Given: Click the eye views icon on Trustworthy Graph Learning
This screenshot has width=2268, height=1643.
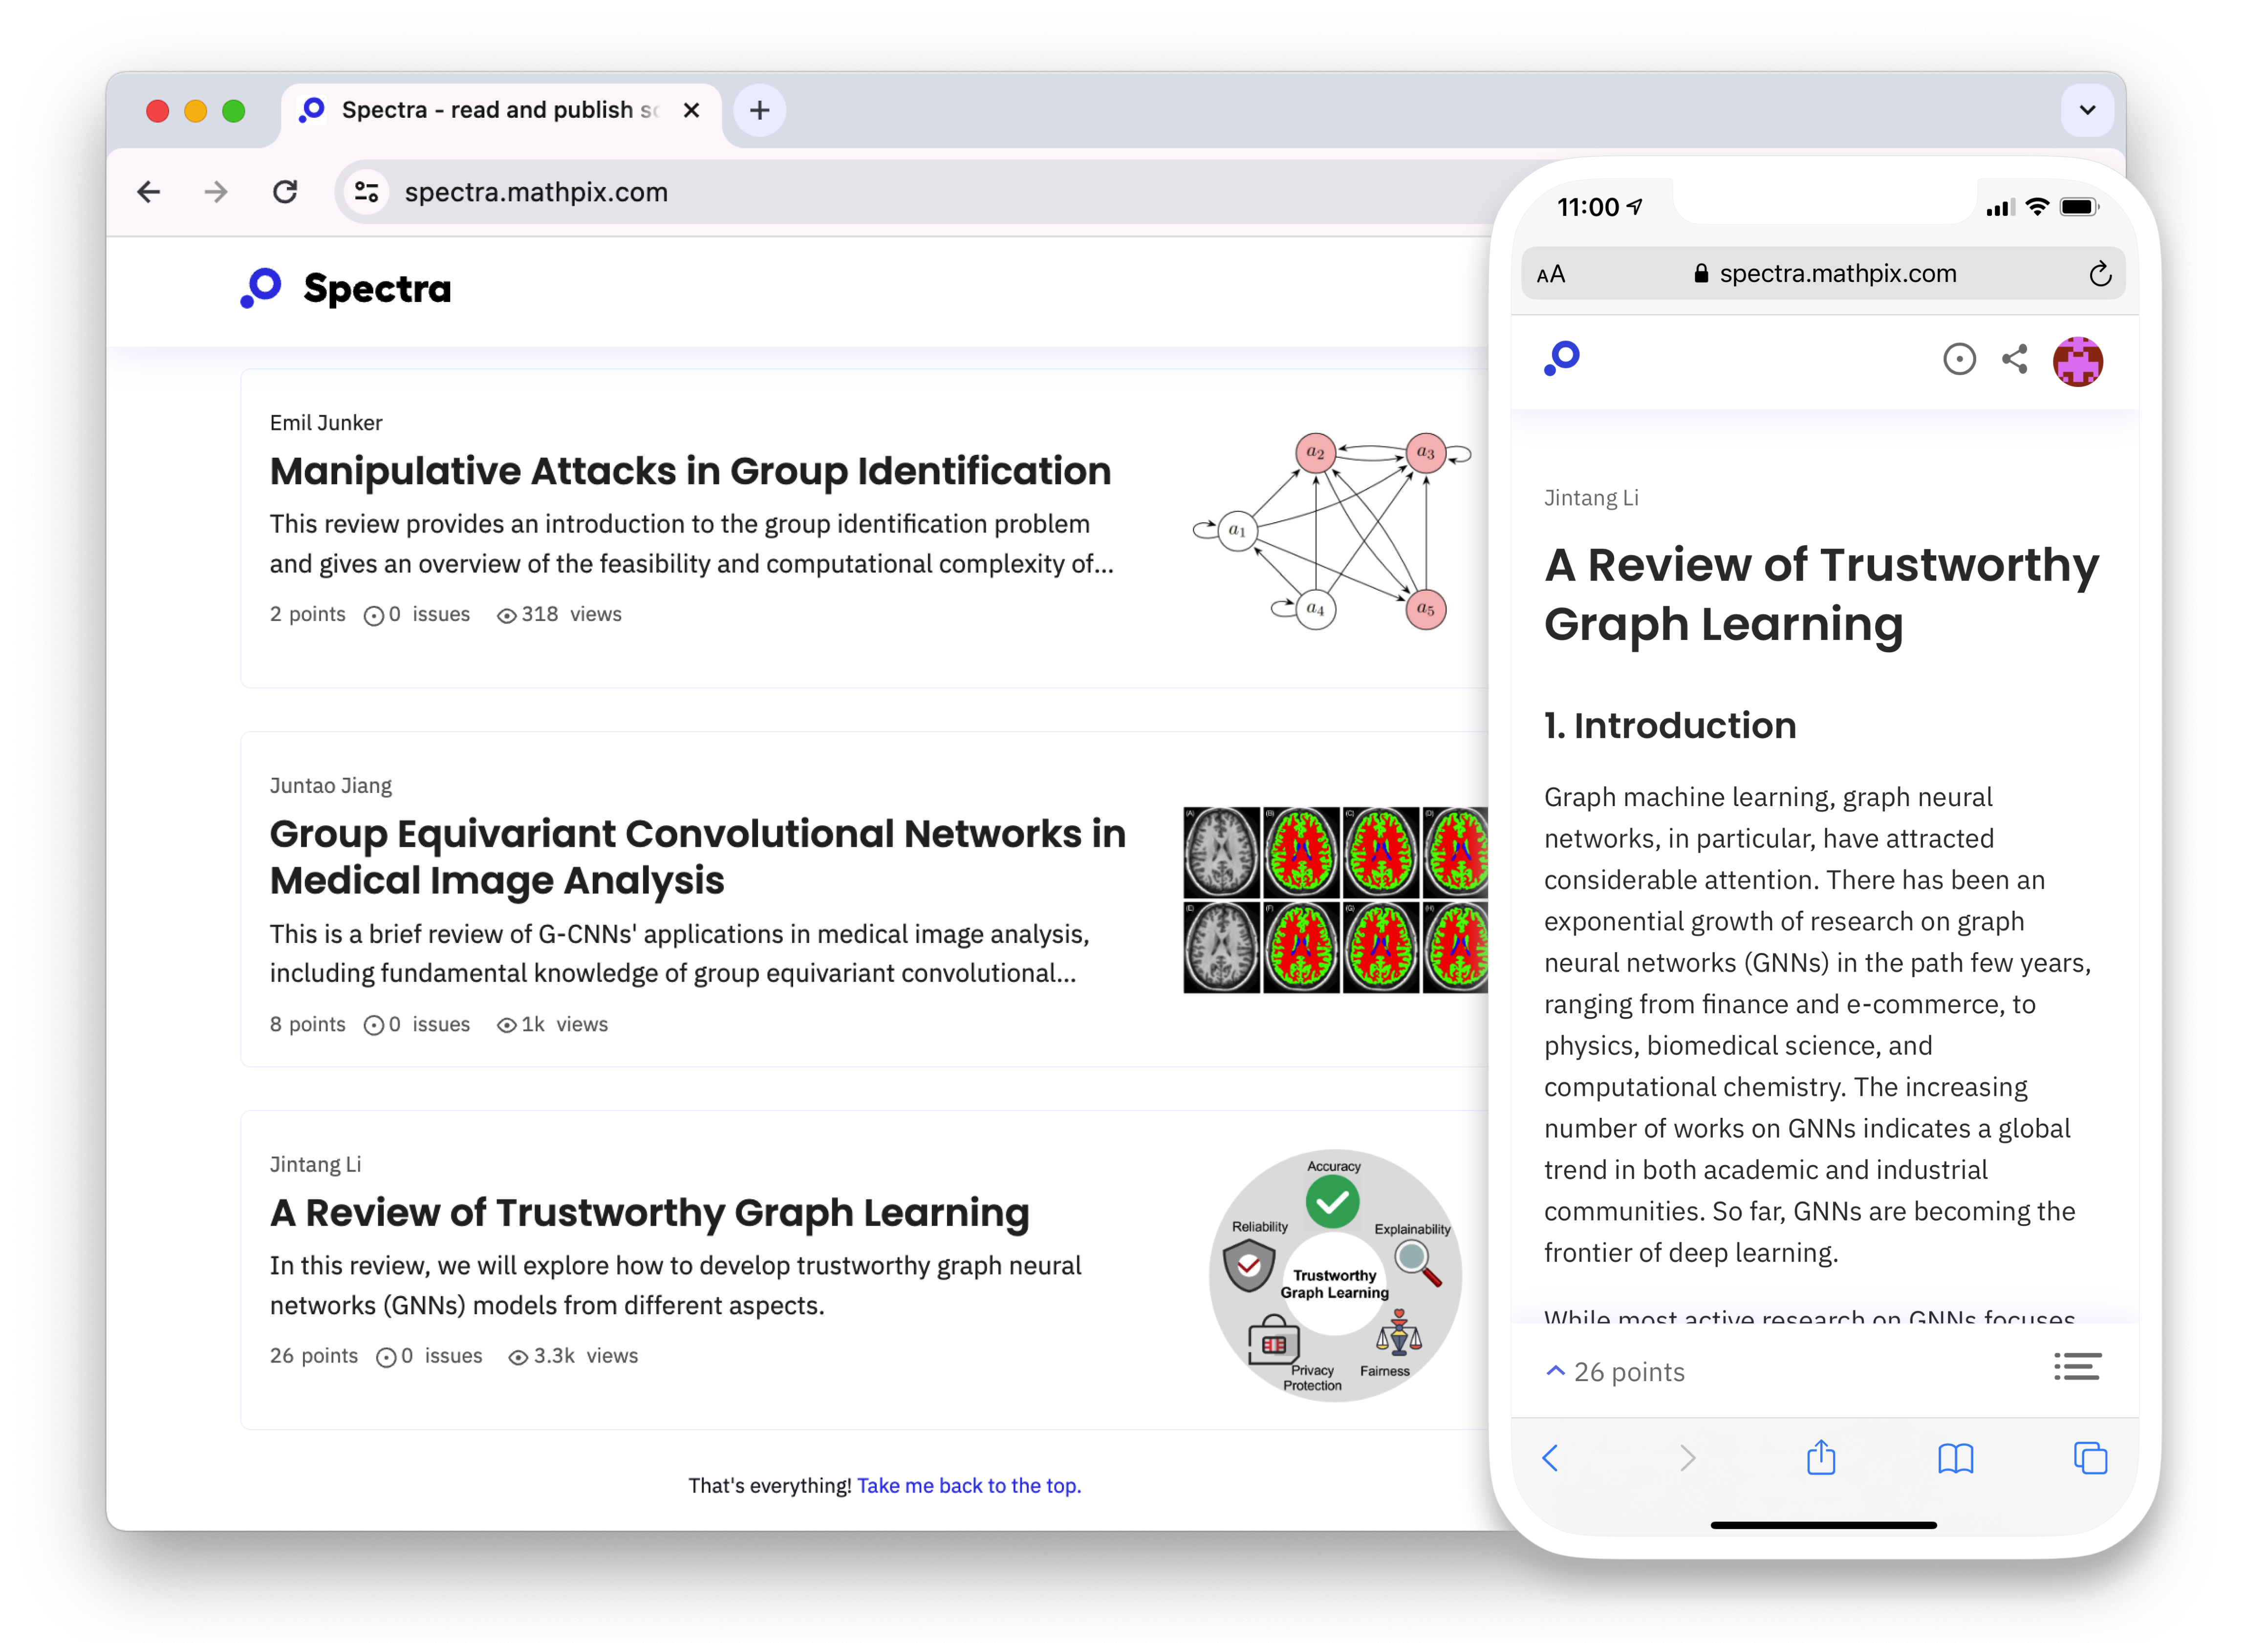Looking at the screenshot, I should tap(518, 1356).
